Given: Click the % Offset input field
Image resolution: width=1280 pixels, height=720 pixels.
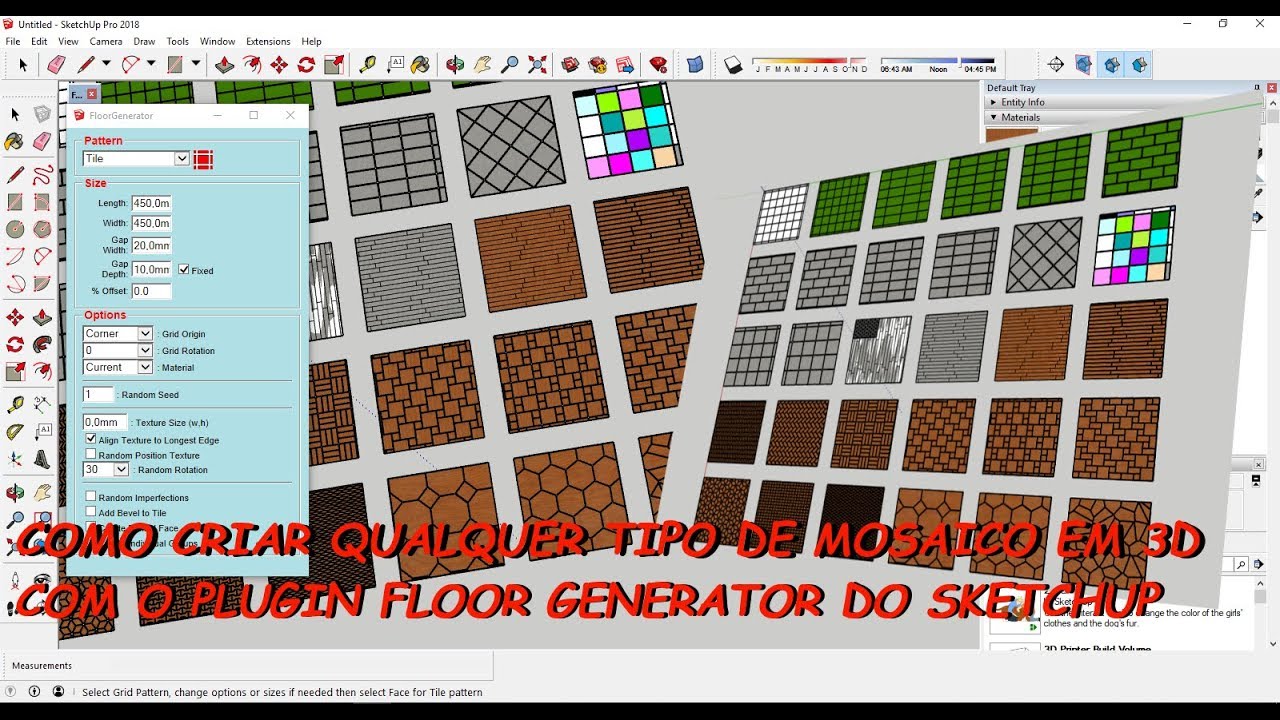Looking at the screenshot, I should (x=151, y=291).
